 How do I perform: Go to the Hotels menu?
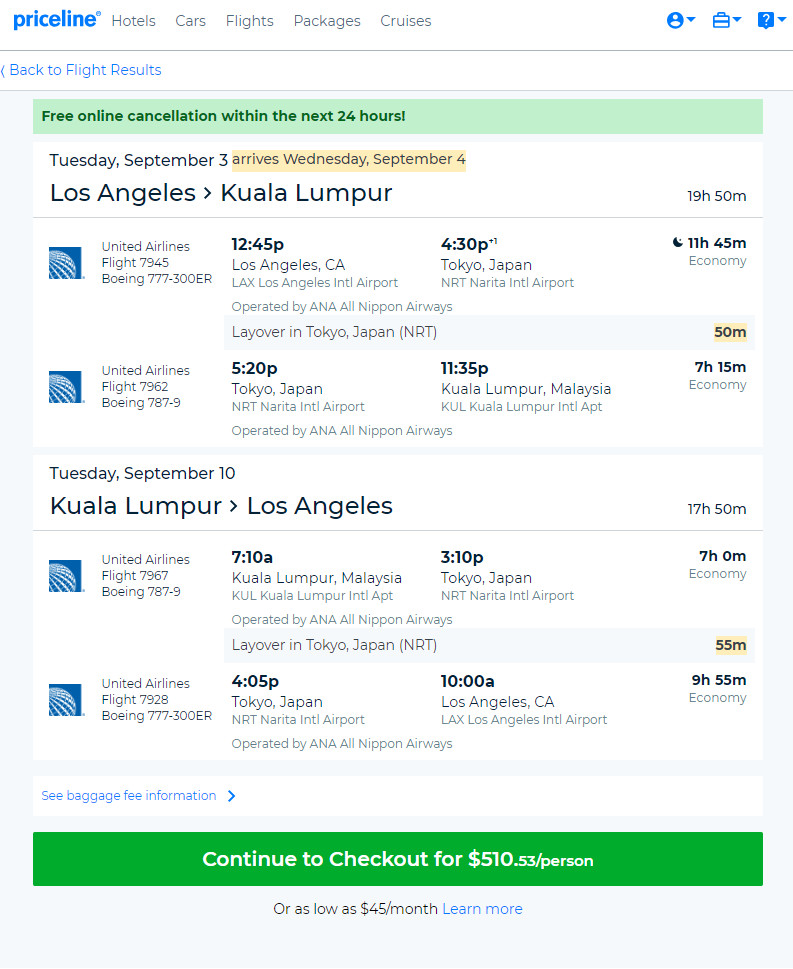click(134, 21)
